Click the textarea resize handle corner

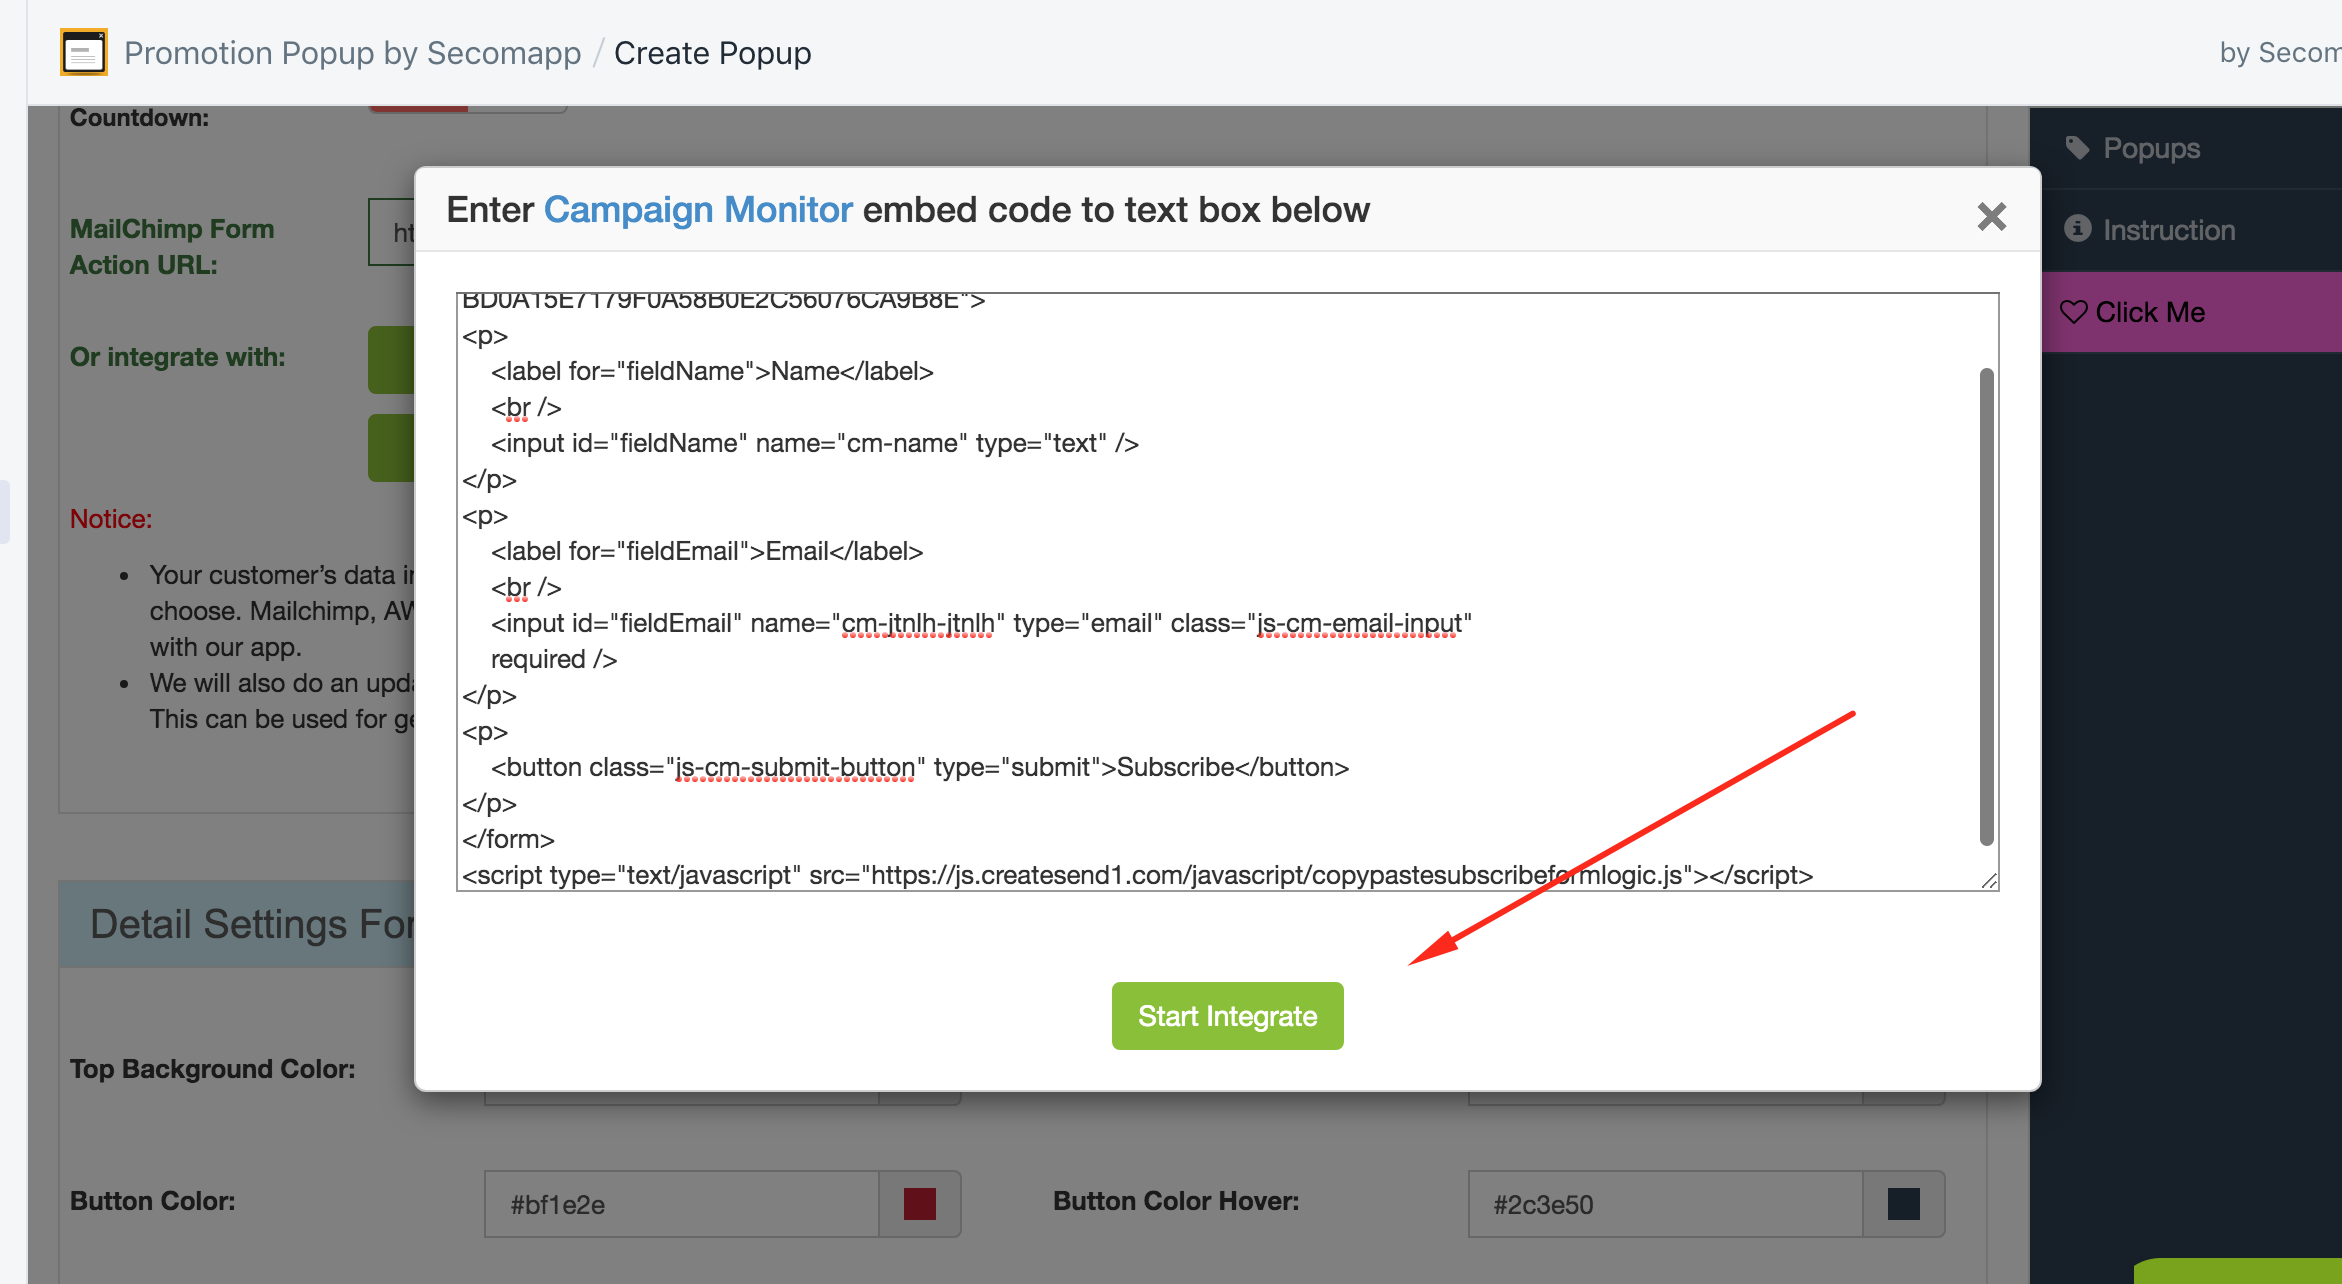(x=1989, y=880)
